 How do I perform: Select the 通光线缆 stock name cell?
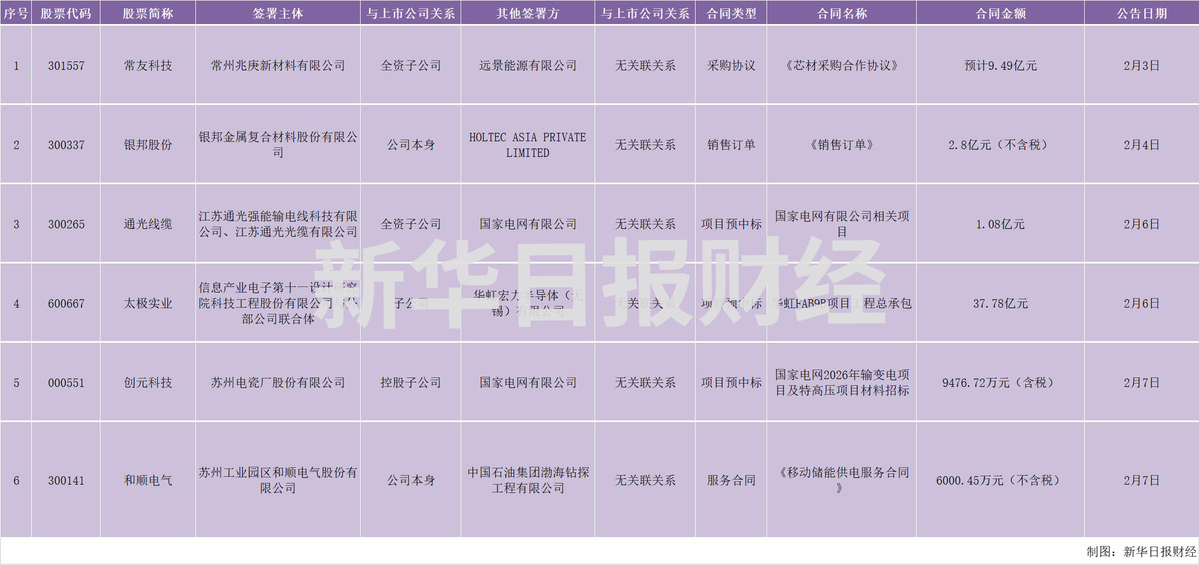click(x=147, y=224)
